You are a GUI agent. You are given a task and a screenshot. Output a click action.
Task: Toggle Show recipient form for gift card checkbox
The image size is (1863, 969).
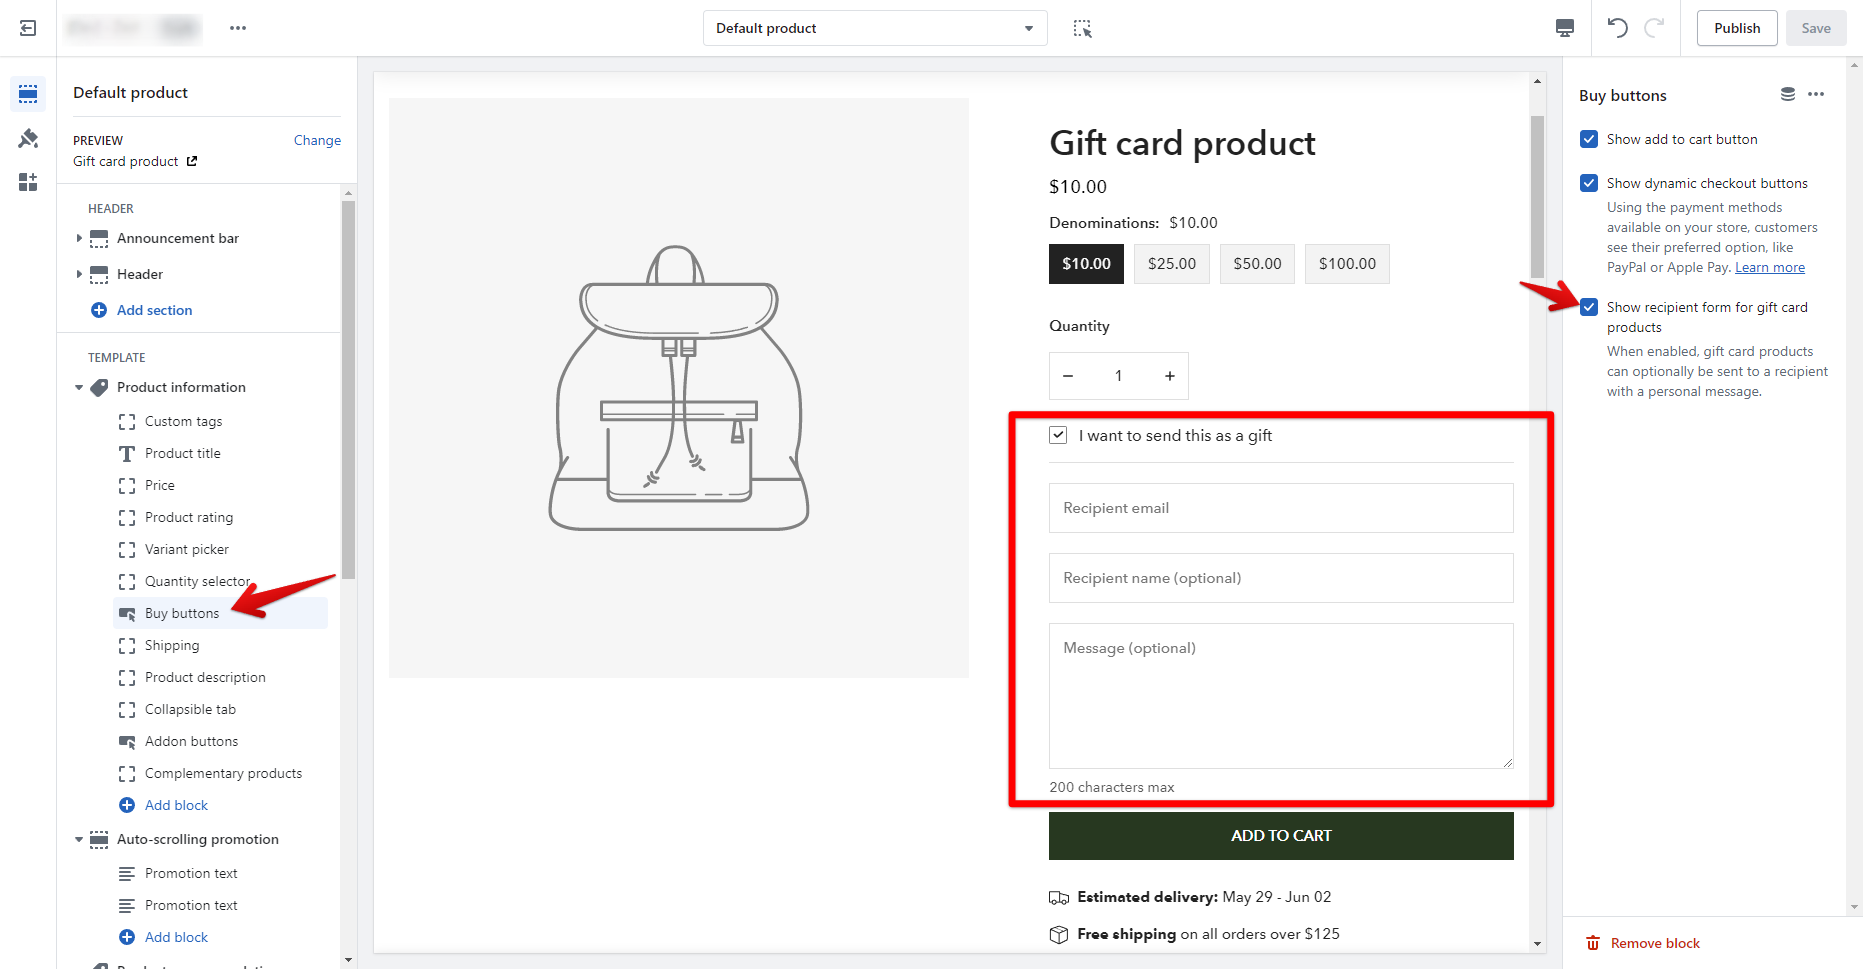coord(1589,307)
